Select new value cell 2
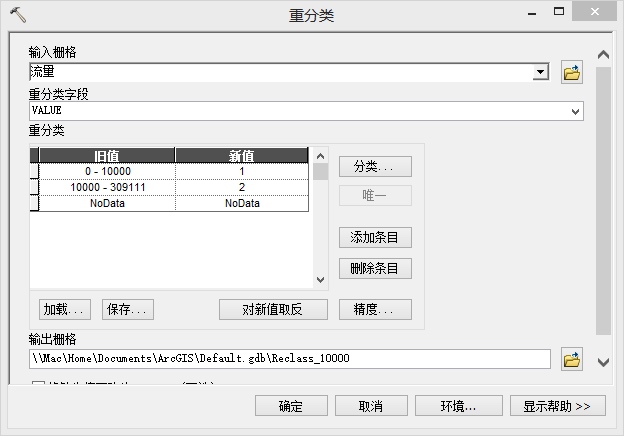This screenshot has height=436, width=624. (x=242, y=187)
